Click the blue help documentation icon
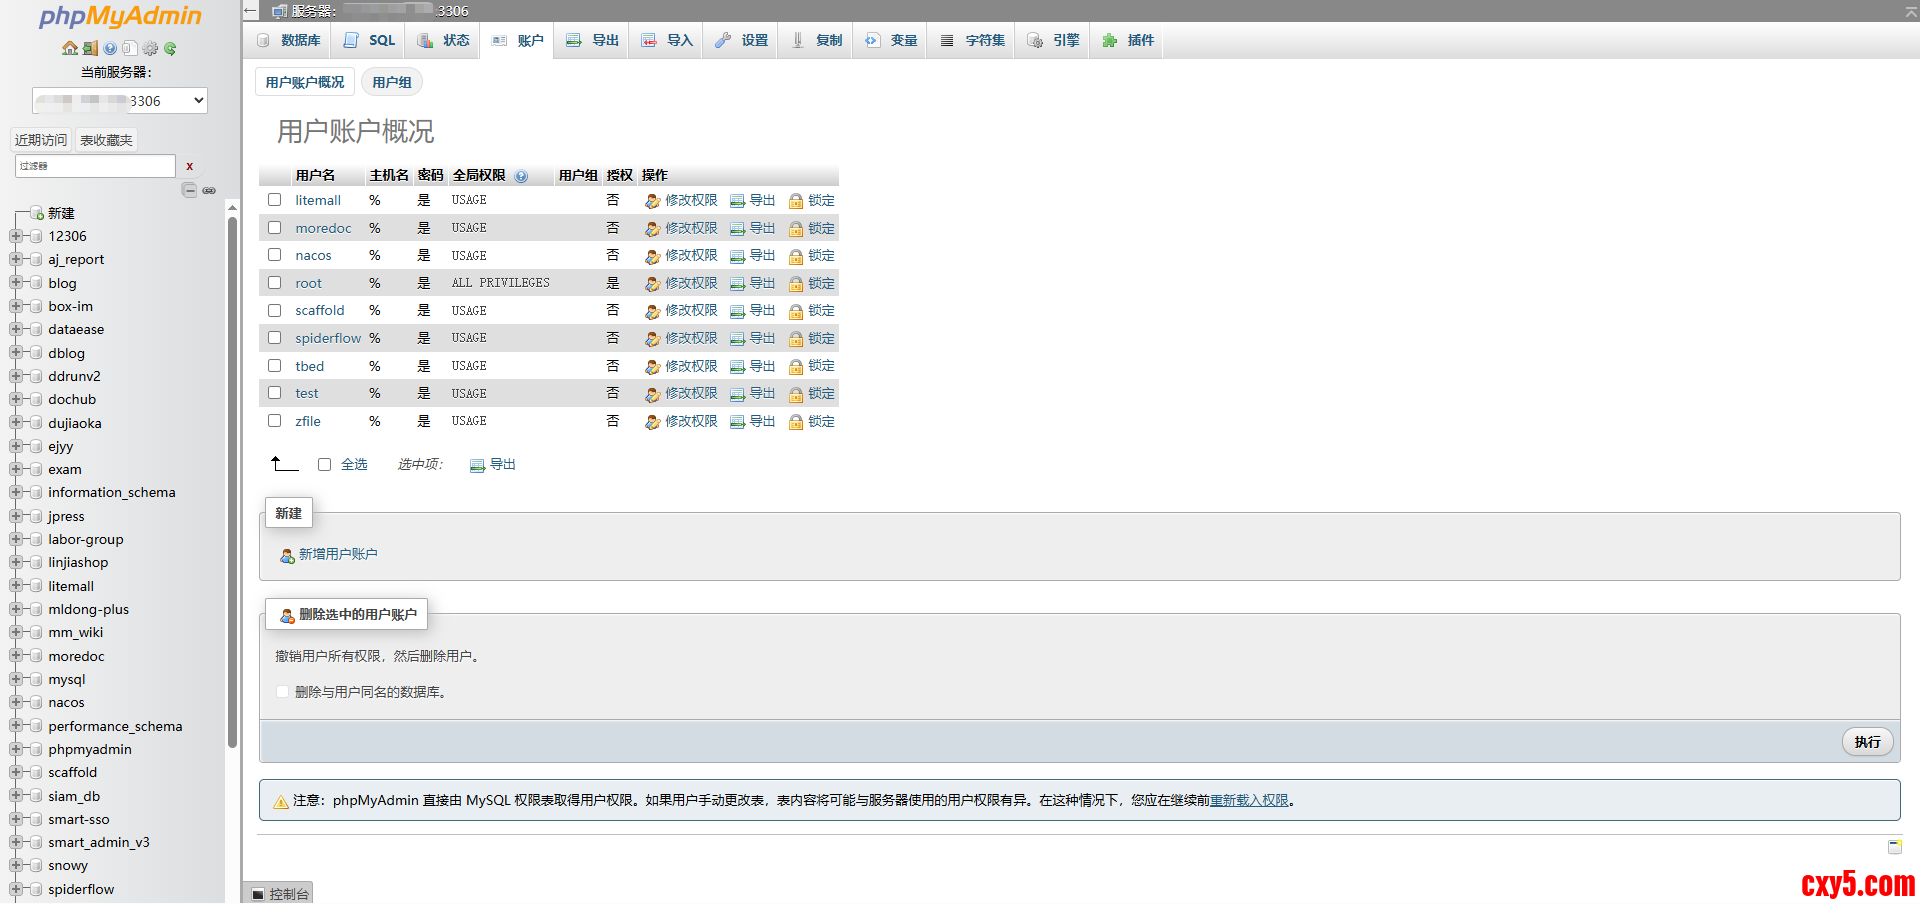Image resolution: width=1920 pixels, height=904 pixels. (x=110, y=48)
